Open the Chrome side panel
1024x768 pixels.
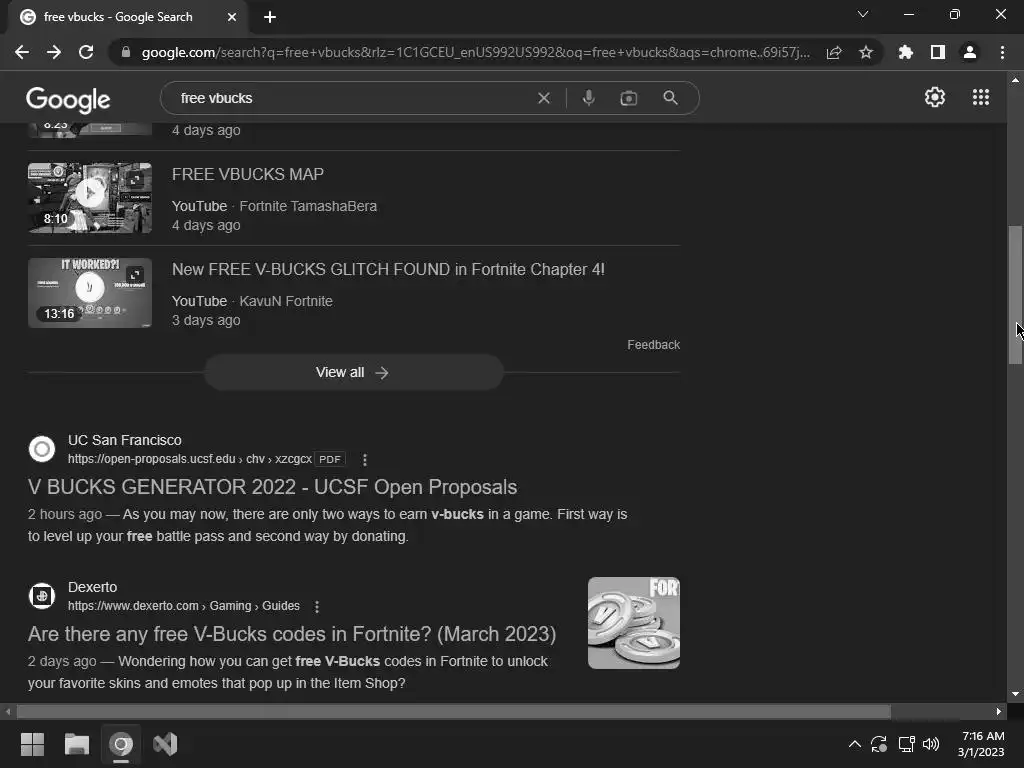[x=938, y=52]
